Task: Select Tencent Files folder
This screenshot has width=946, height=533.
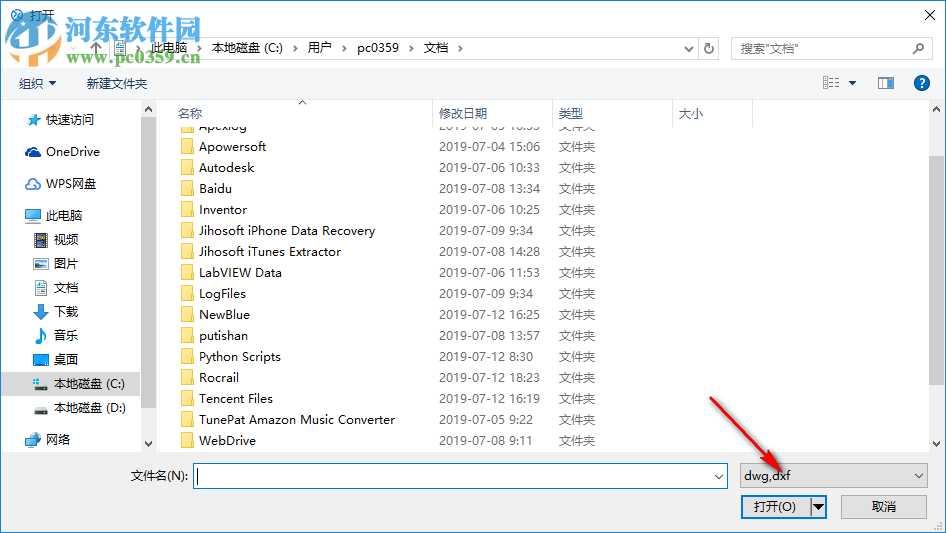Action: [x=235, y=399]
